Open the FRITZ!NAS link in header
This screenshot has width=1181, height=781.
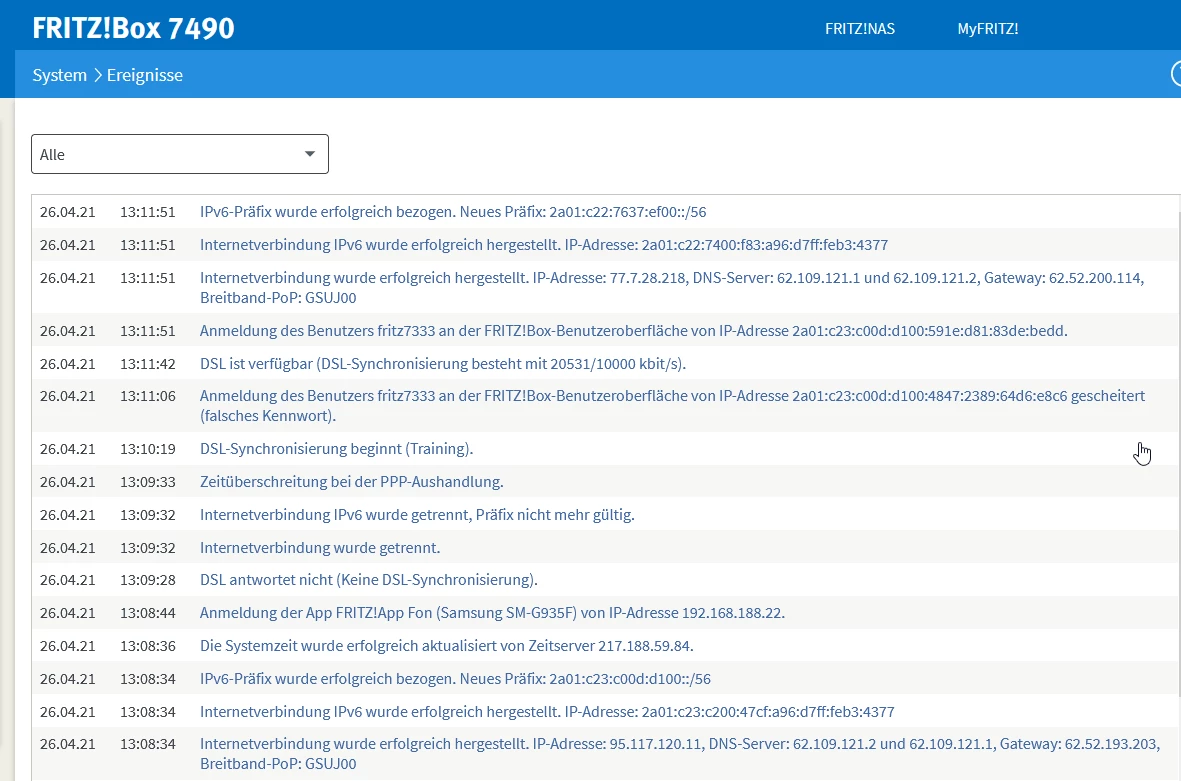click(859, 29)
